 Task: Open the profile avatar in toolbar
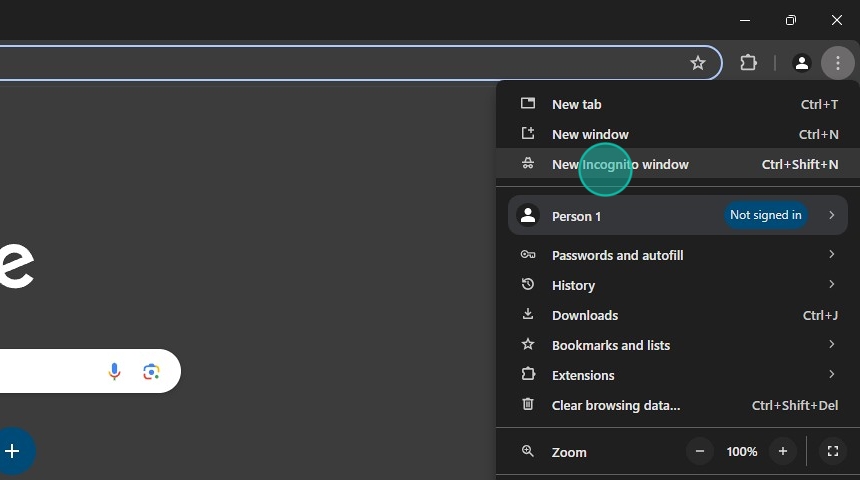click(x=801, y=63)
